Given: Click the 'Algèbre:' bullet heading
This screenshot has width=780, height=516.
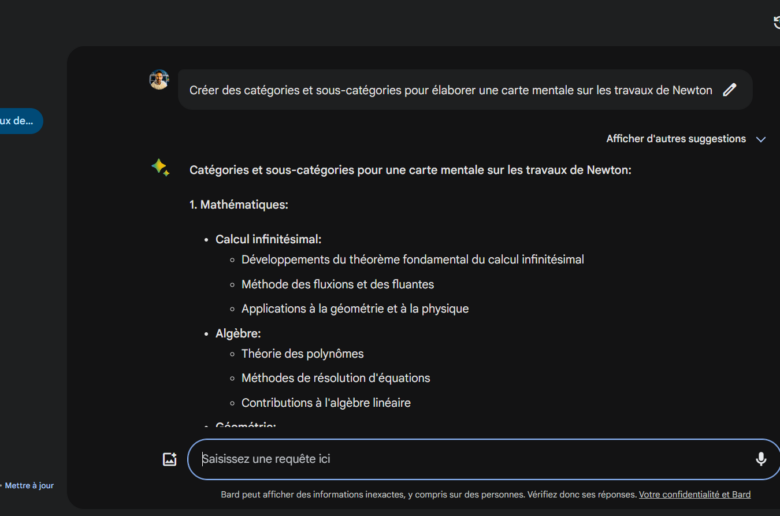Looking at the screenshot, I should (238, 334).
